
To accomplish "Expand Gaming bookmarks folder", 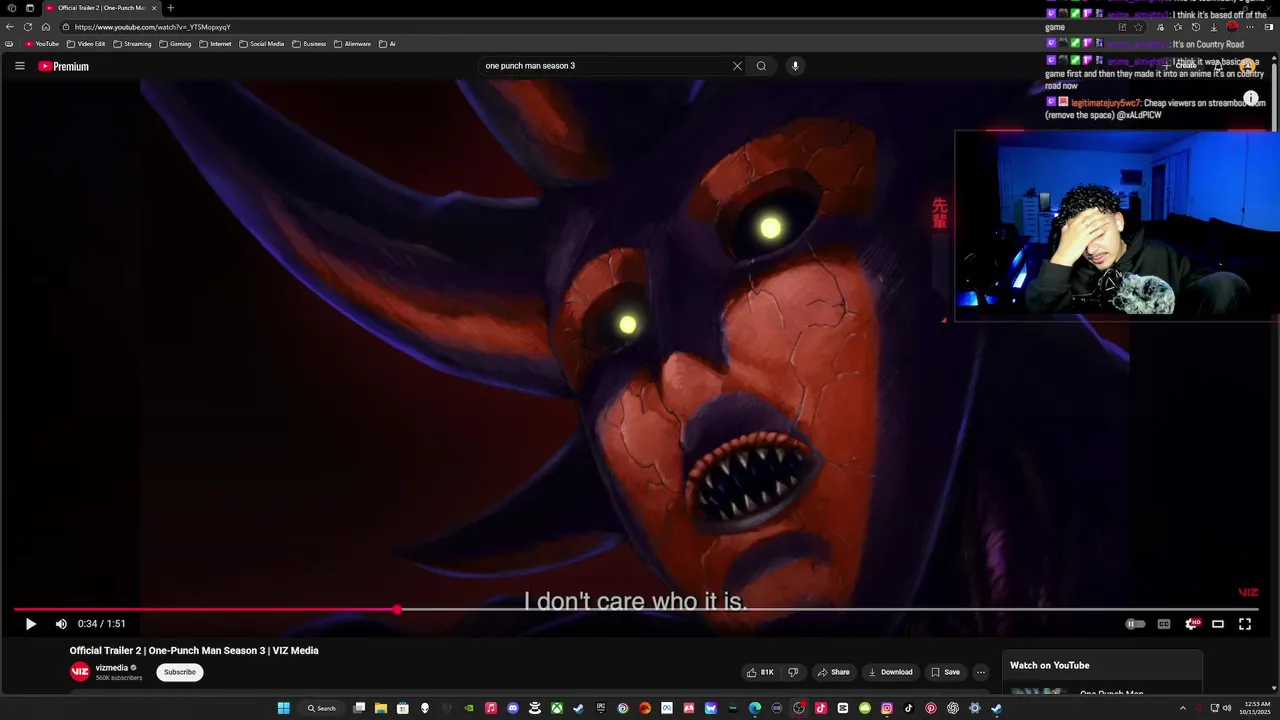I will [x=175, y=44].
